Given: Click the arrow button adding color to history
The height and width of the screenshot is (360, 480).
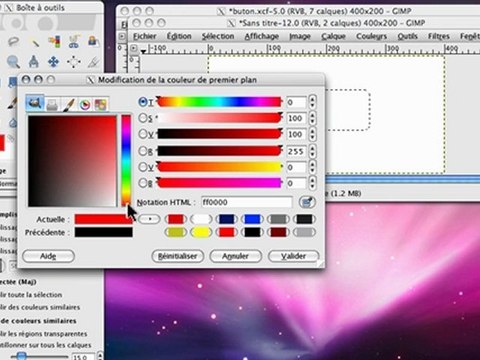Looking at the screenshot, I should coord(149,219).
